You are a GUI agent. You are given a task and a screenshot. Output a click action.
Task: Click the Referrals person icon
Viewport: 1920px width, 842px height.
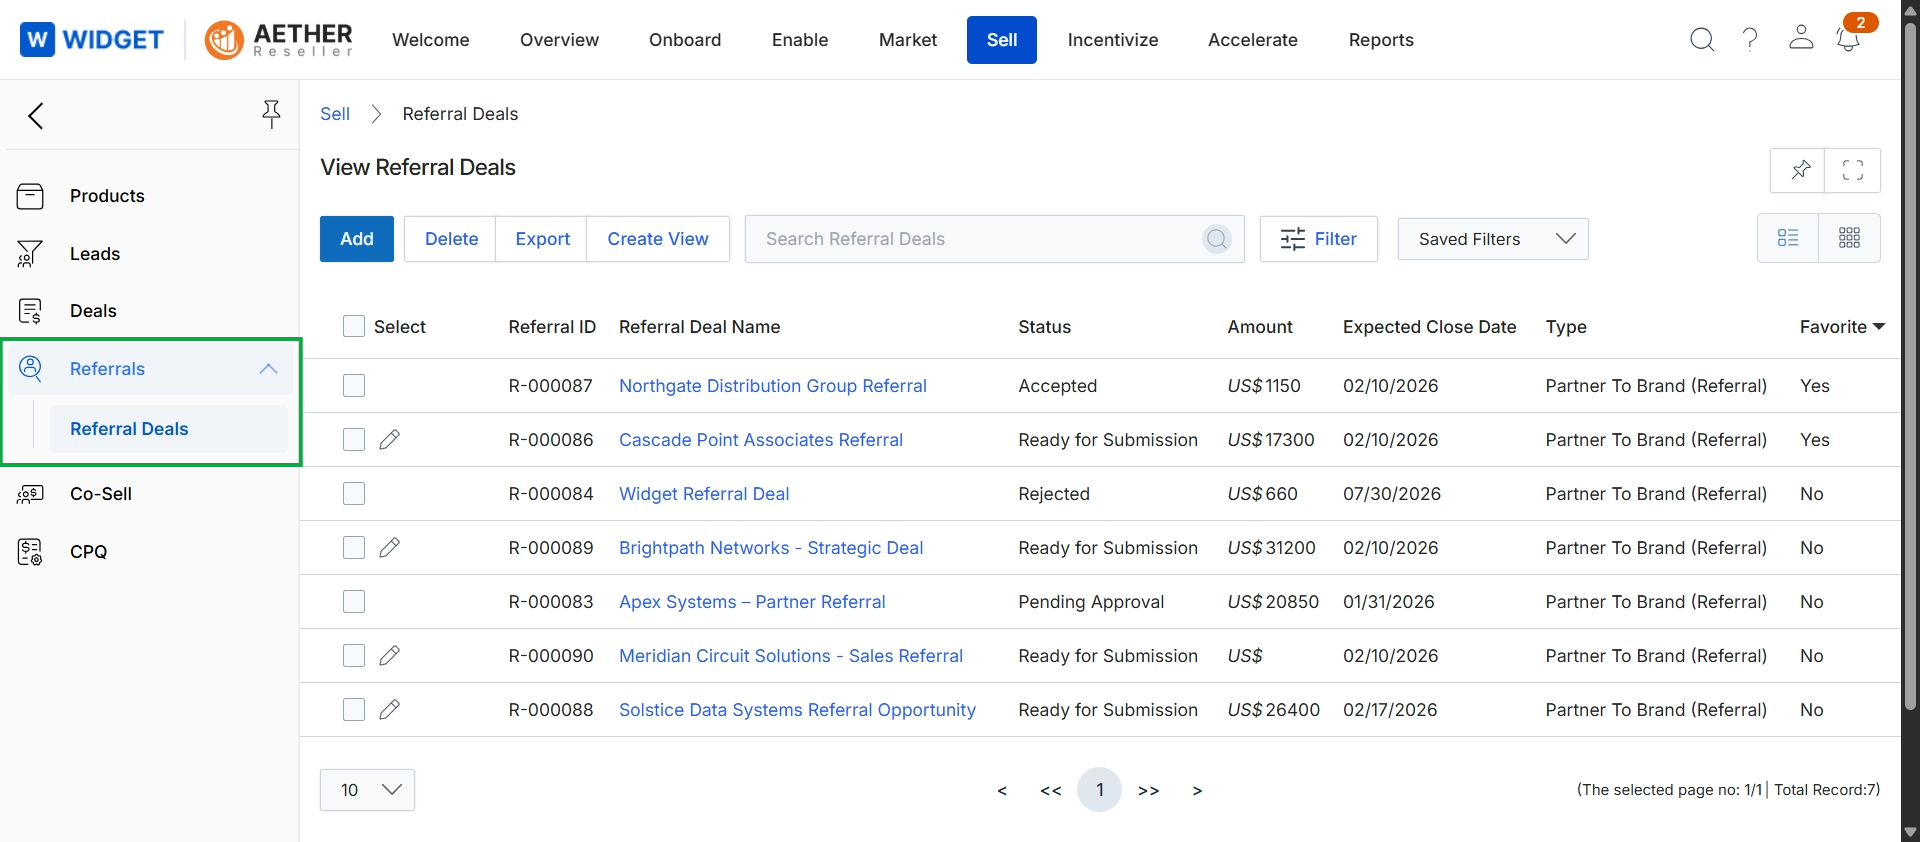click(x=30, y=369)
